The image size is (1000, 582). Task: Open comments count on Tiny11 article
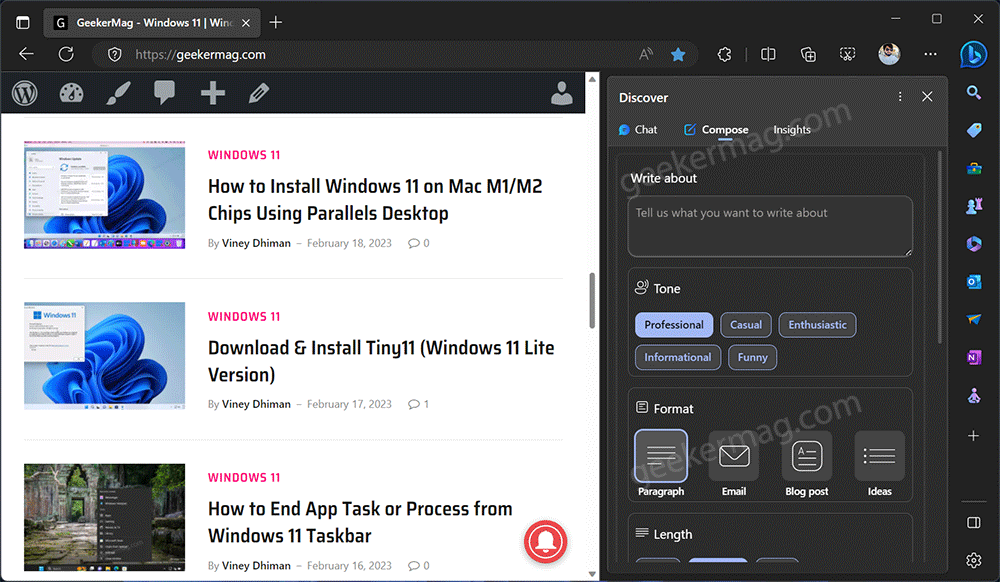(418, 404)
